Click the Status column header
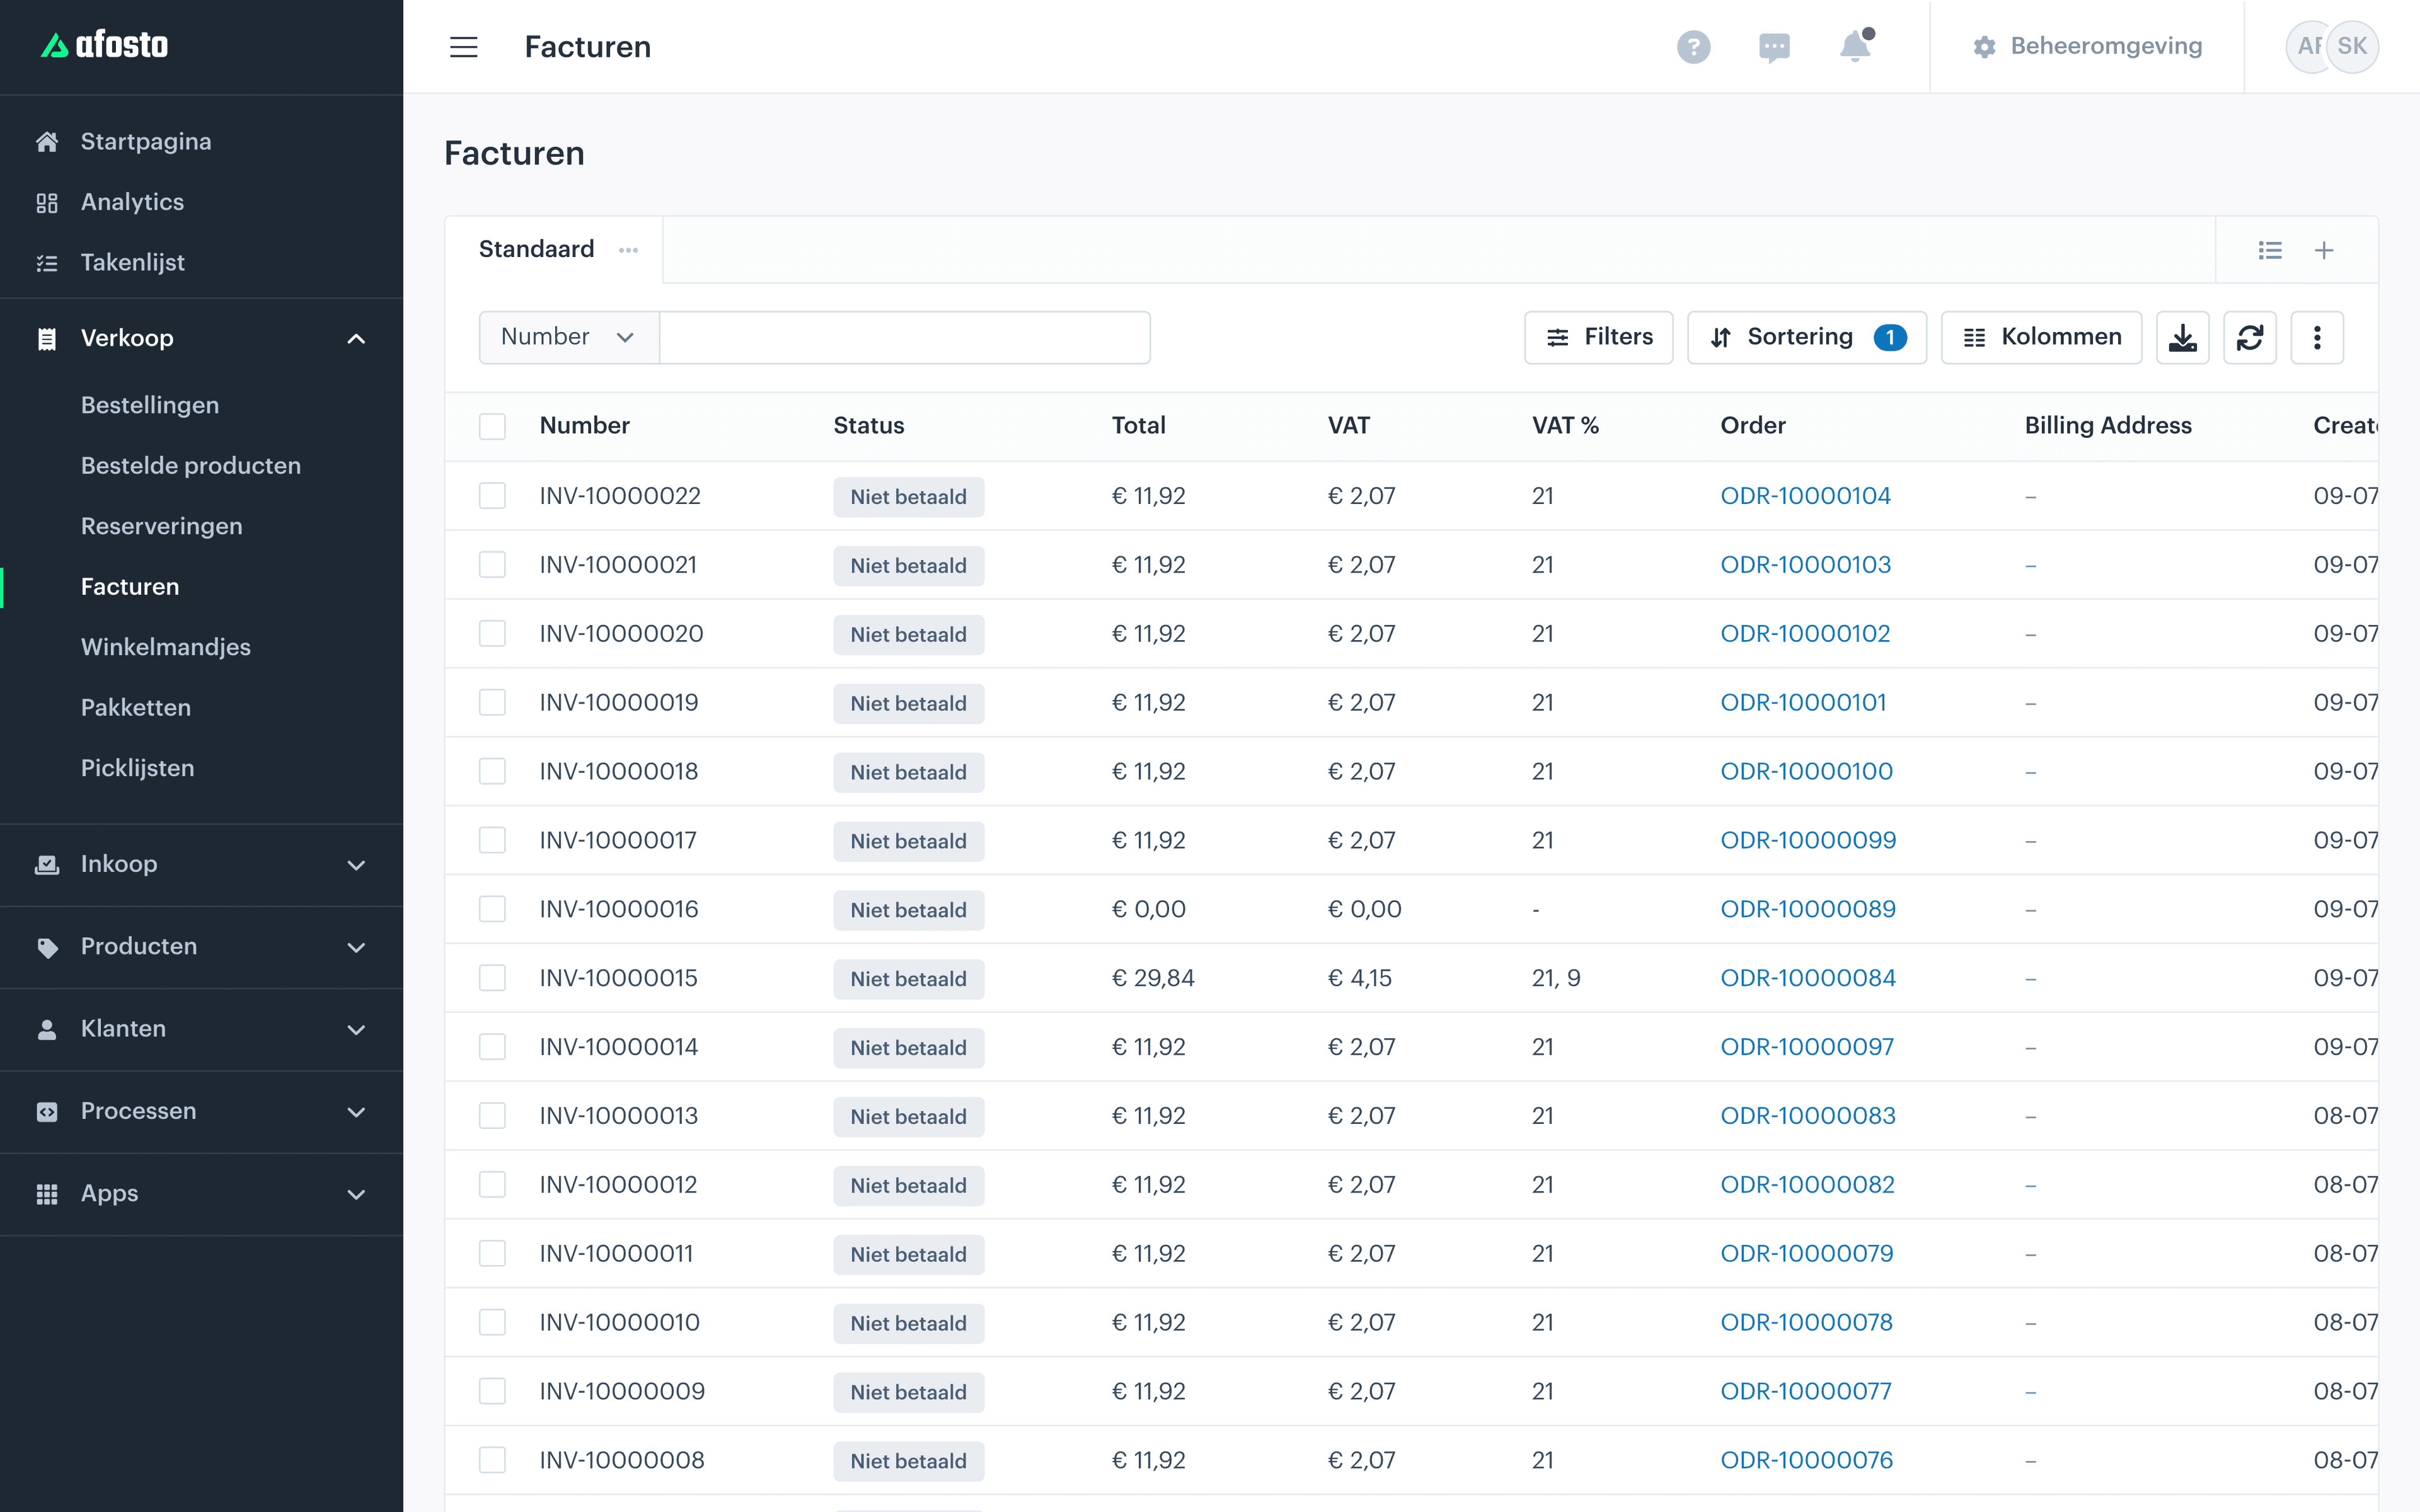The width and height of the screenshot is (2420, 1512). tap(868, 426)
